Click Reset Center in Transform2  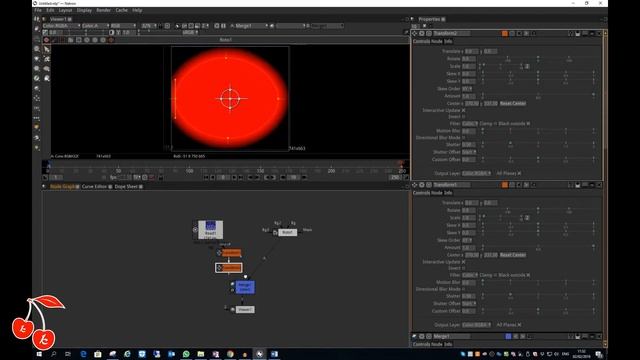point(513,103)
